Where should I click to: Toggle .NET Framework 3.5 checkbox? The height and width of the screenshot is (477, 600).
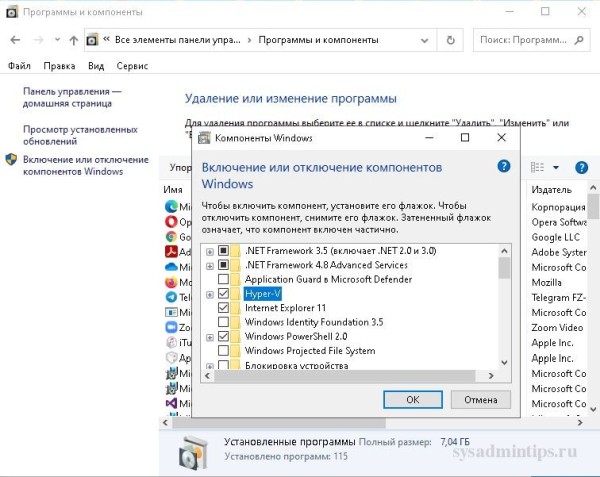223,251
